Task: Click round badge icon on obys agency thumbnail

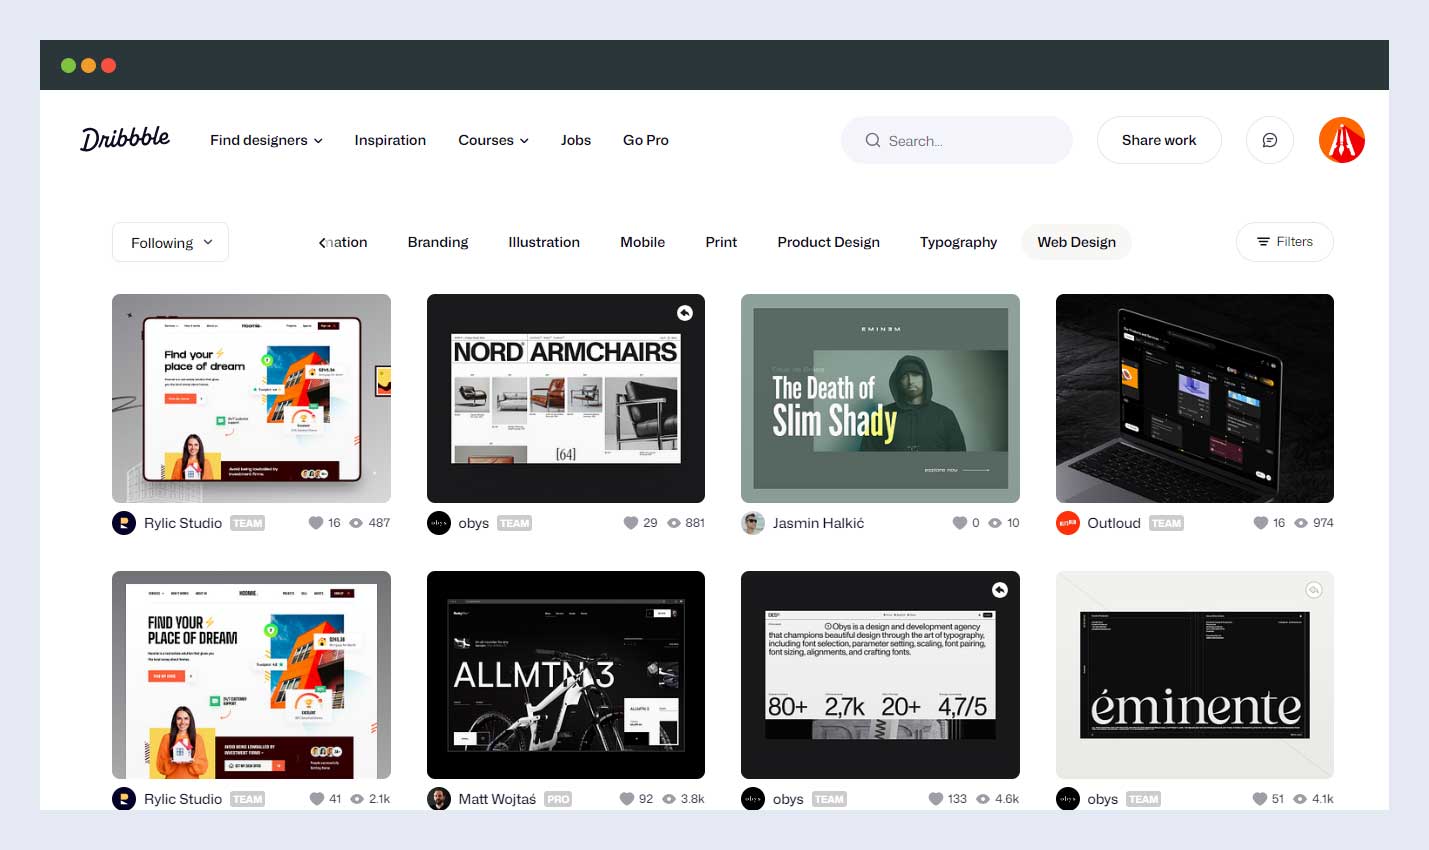Action: click(x=999, y=590)
